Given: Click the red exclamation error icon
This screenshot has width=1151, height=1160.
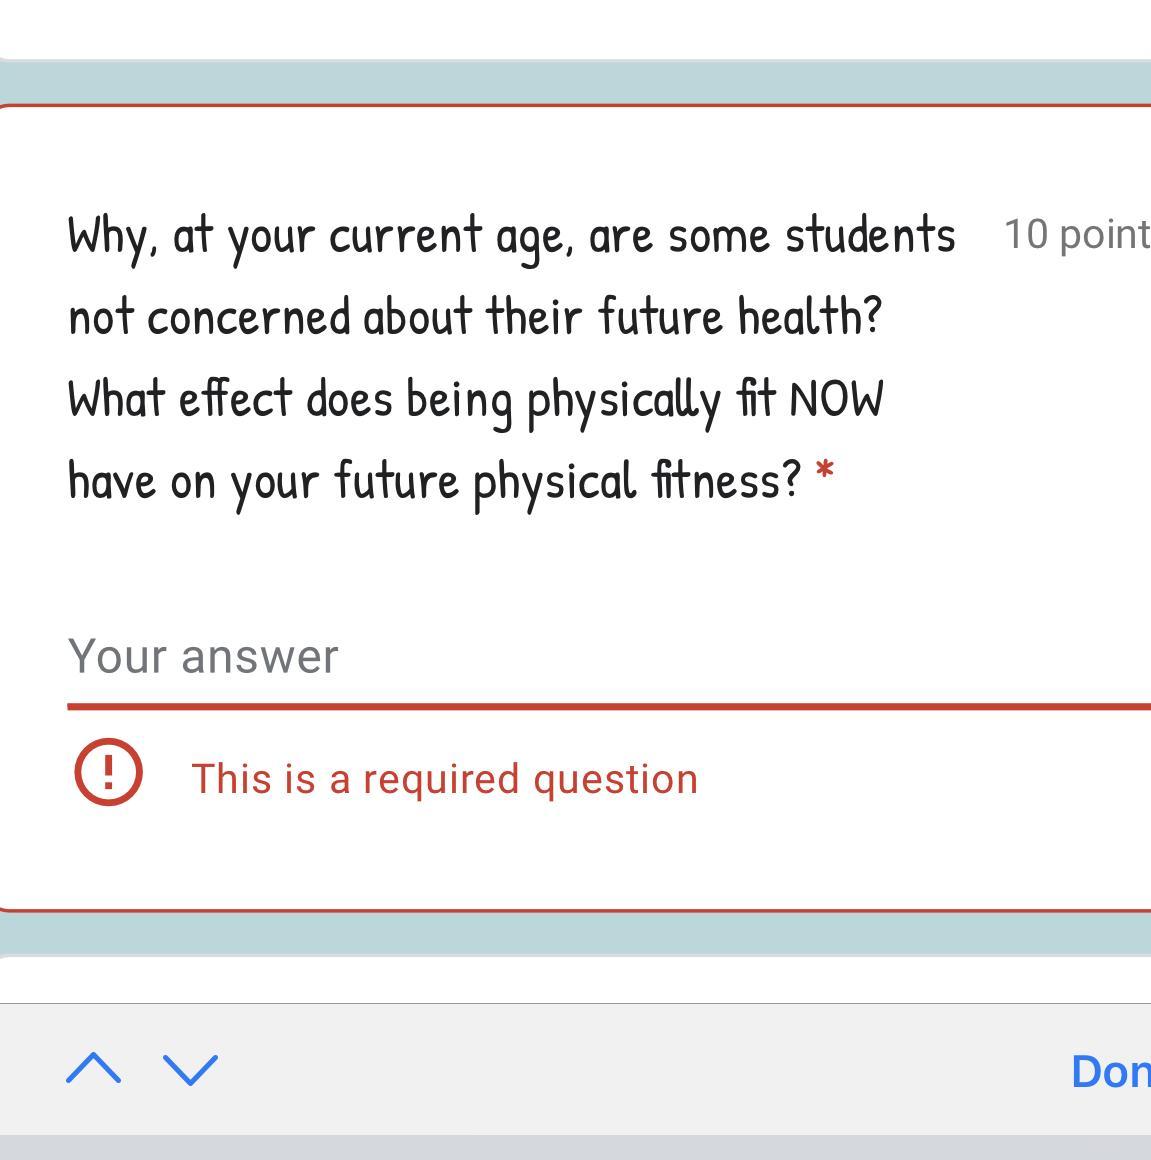Looking at the screenshot, I should (108, 771).
